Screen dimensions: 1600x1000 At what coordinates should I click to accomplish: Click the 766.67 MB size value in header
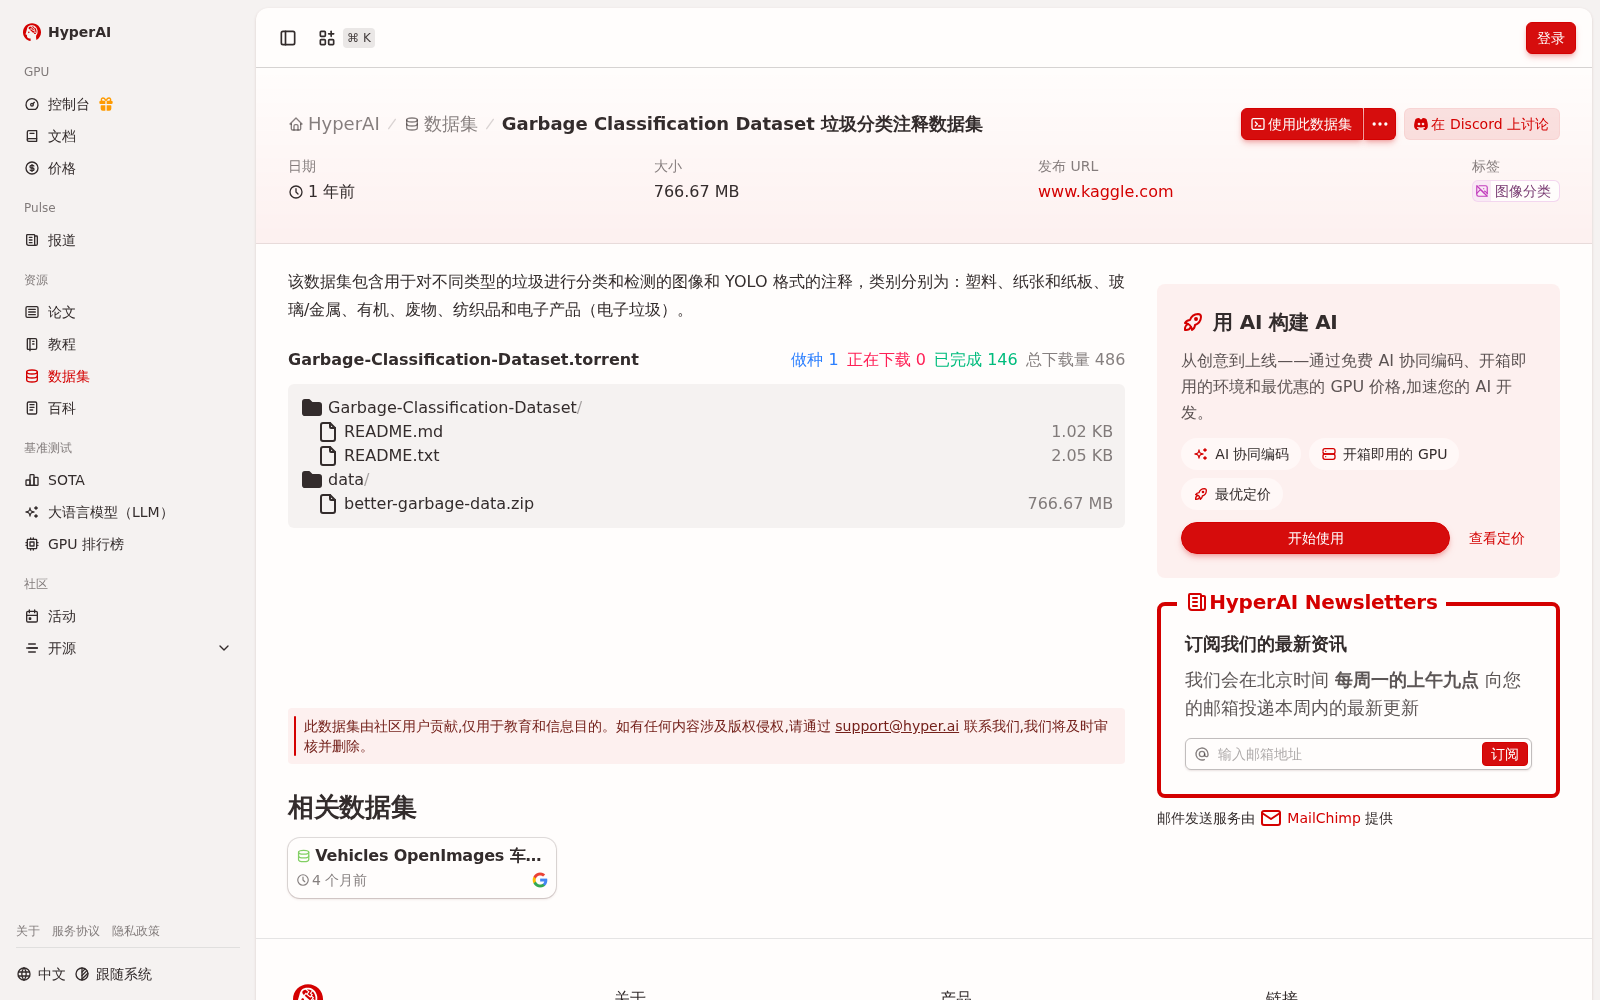(x=696, y=191)
